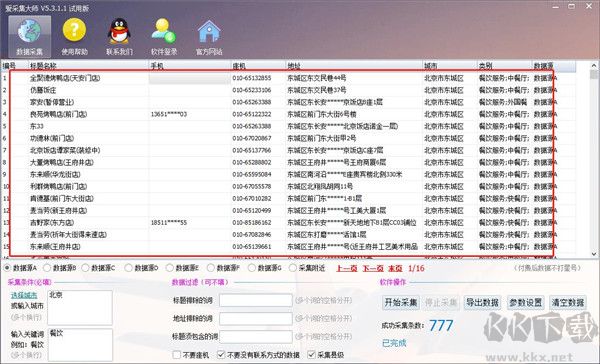This screenshot has width=600, height=364.
Task: Select 麦当劳(新王府井店) row title
Action: [59, 211]
